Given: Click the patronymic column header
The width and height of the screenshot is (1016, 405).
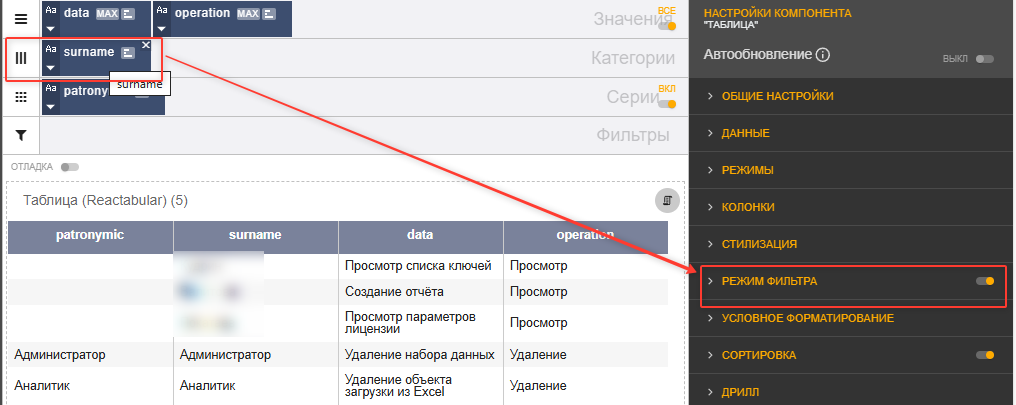Looking at the screenshot, I should [x=90, y=235].
